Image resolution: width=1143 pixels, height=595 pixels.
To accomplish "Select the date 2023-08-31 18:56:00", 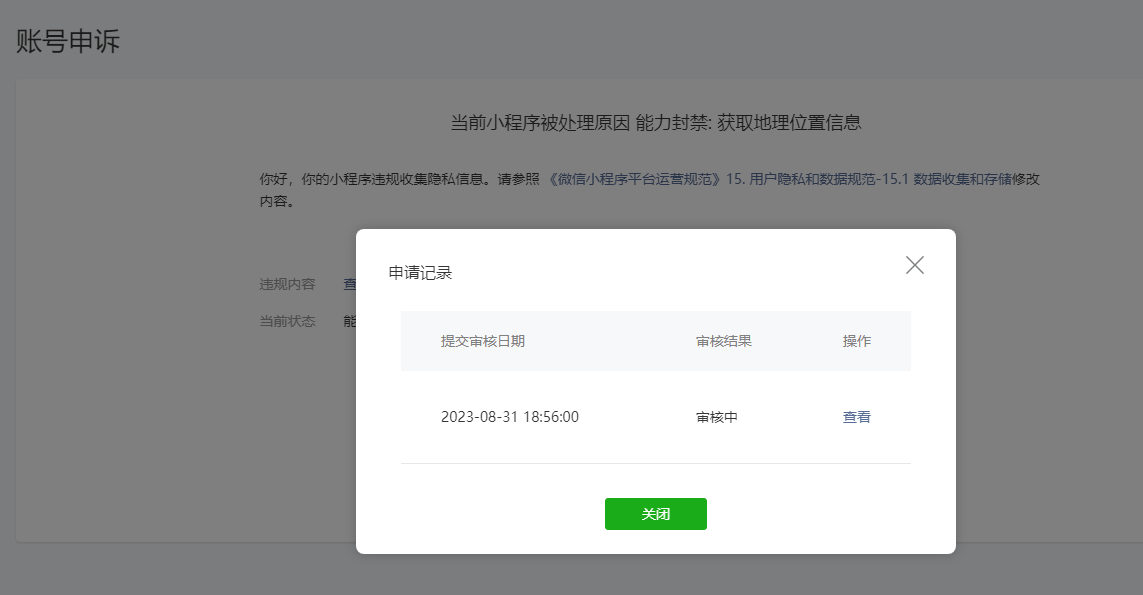I will click(x=510, y=417).
